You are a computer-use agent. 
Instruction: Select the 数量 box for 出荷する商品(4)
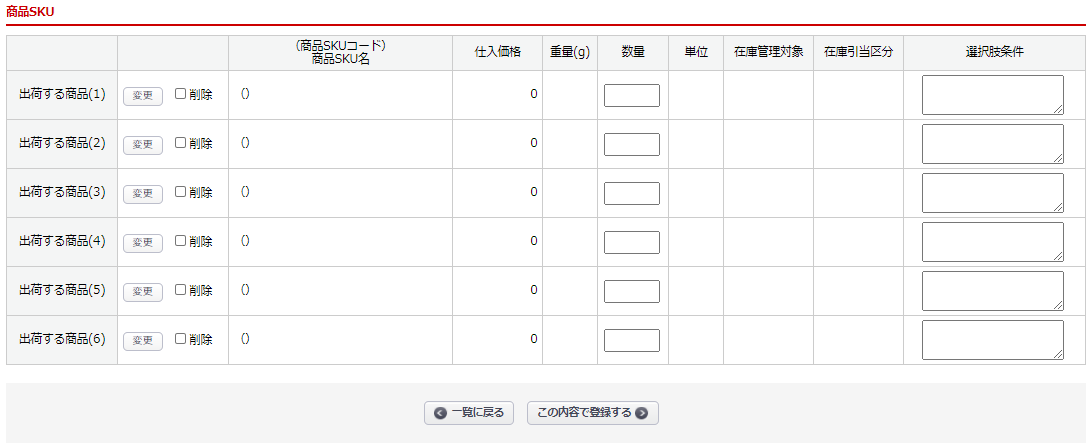(631, 242)
